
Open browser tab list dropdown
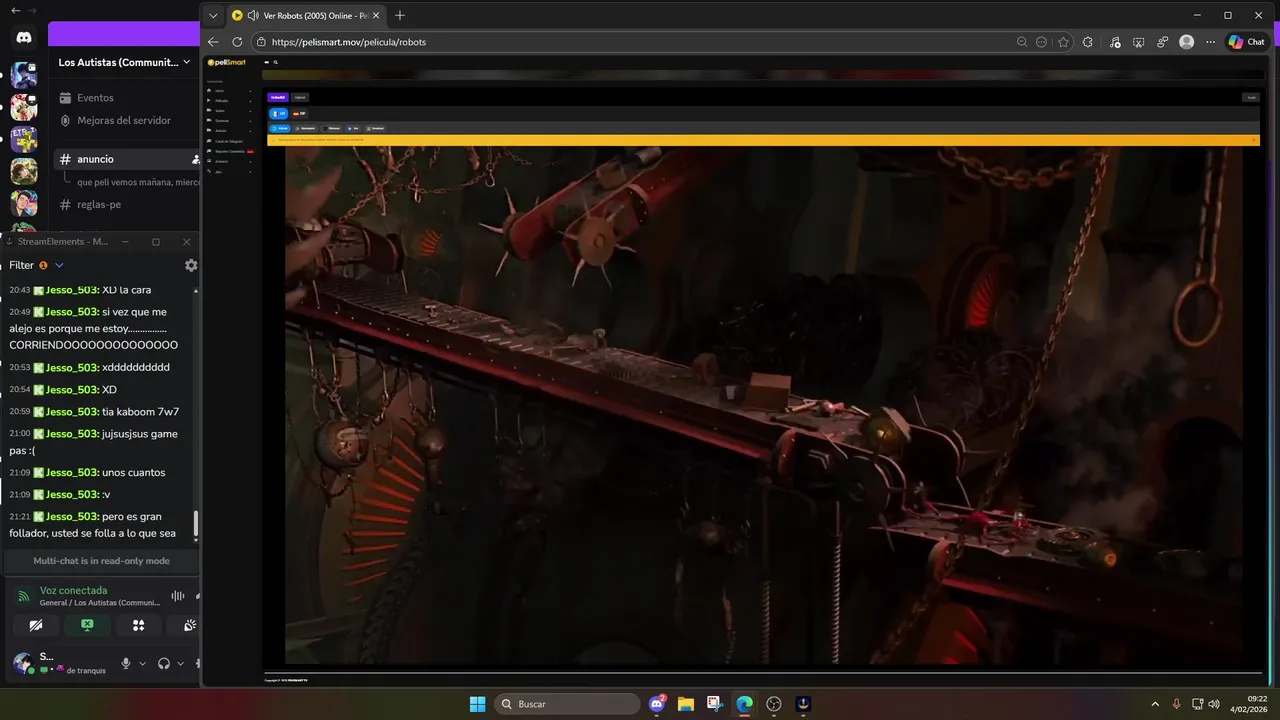pos(213,15)
